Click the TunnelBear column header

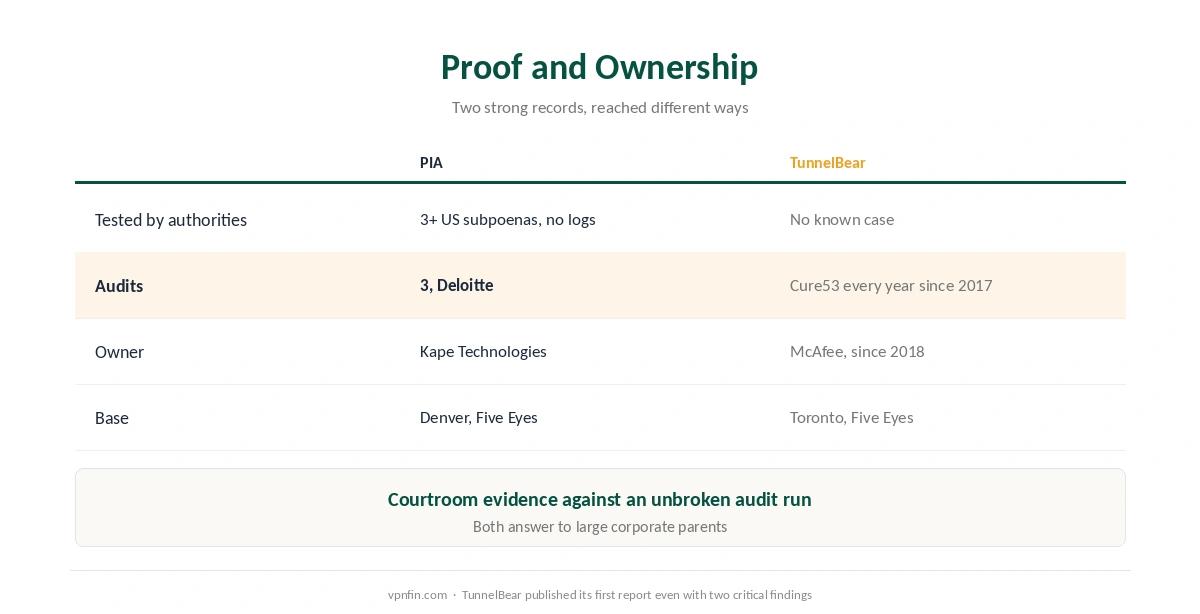[827, 163]
